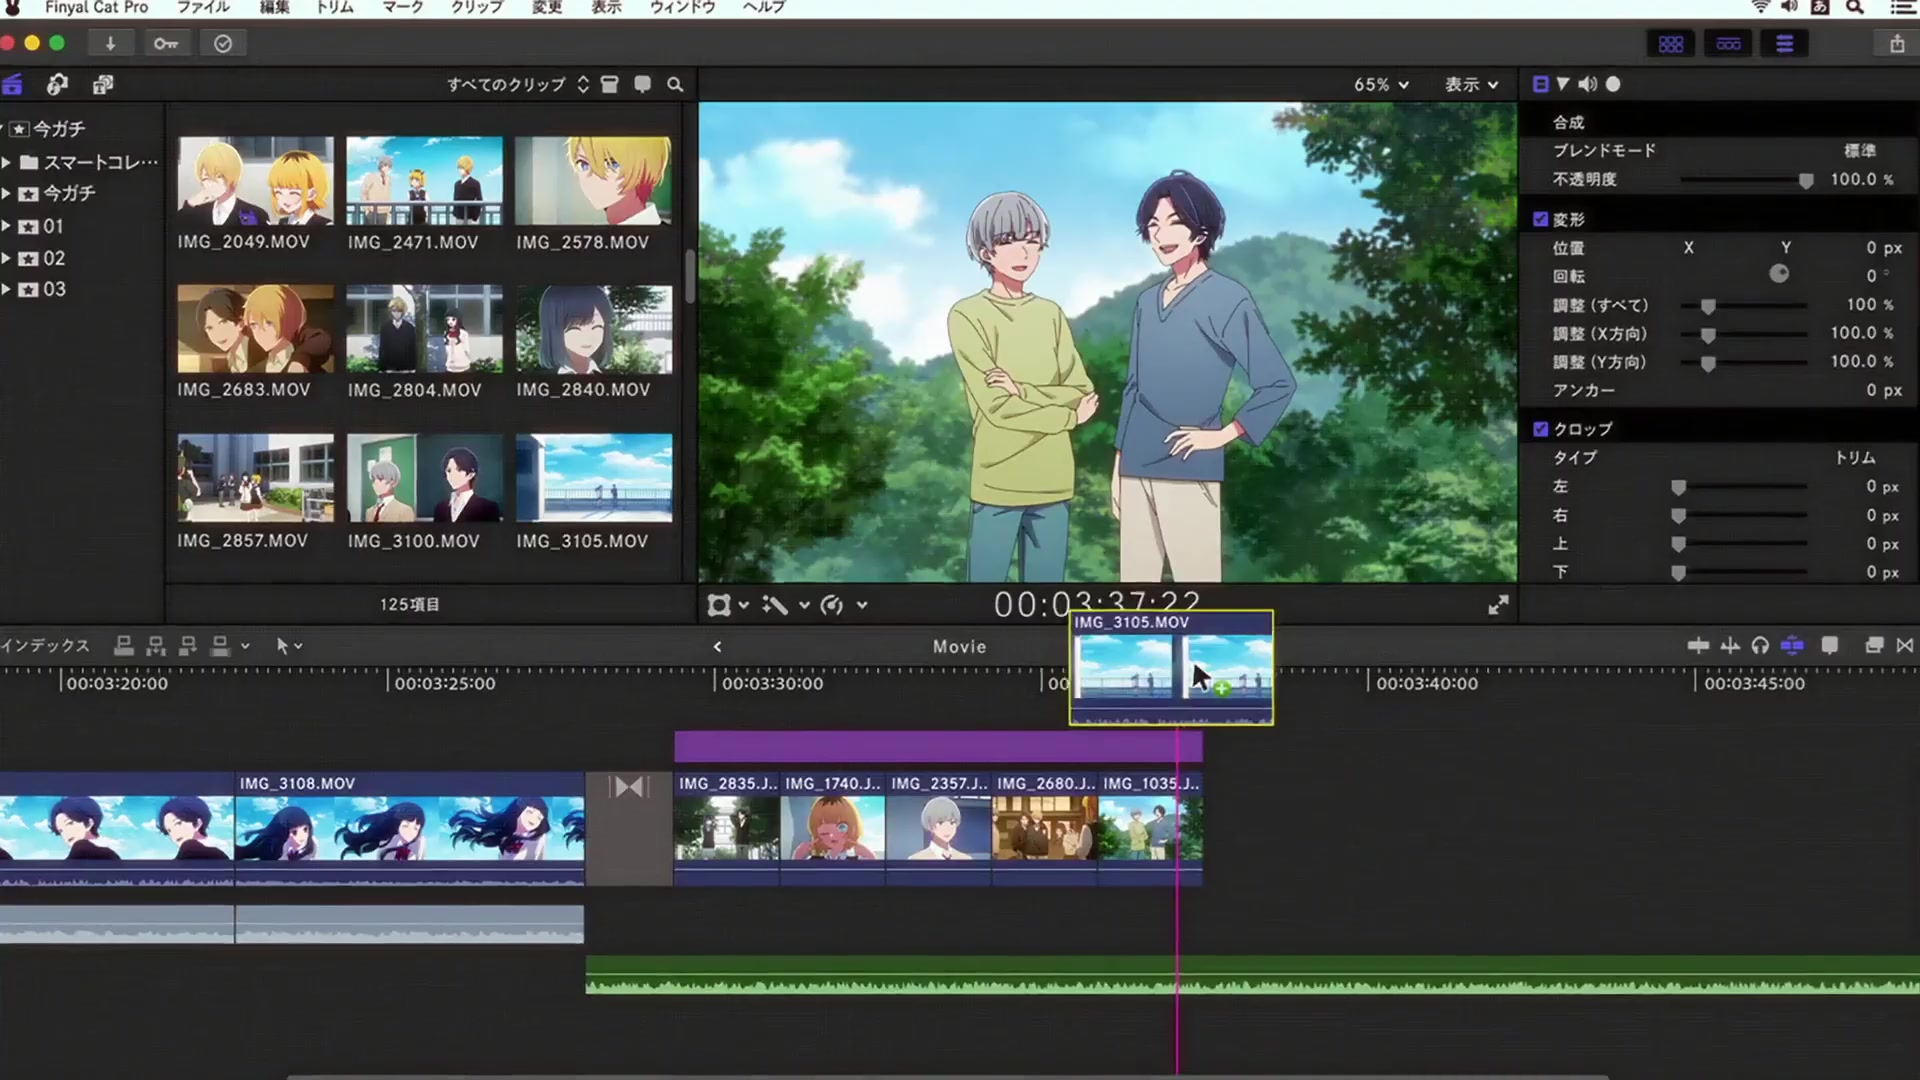Image resolution: width=1920 pixels, height=1080 pixels.
Task: Toggle the クロップ crop checkbox
Action: click(1540, 429)
